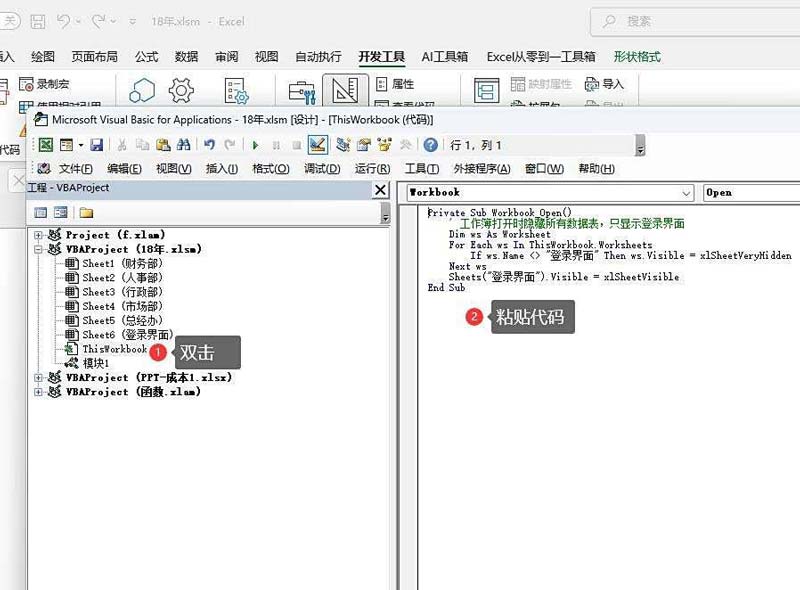Click View Code icon in Project panel
Screen dimensions: 800x590
(x=40, y=213)
